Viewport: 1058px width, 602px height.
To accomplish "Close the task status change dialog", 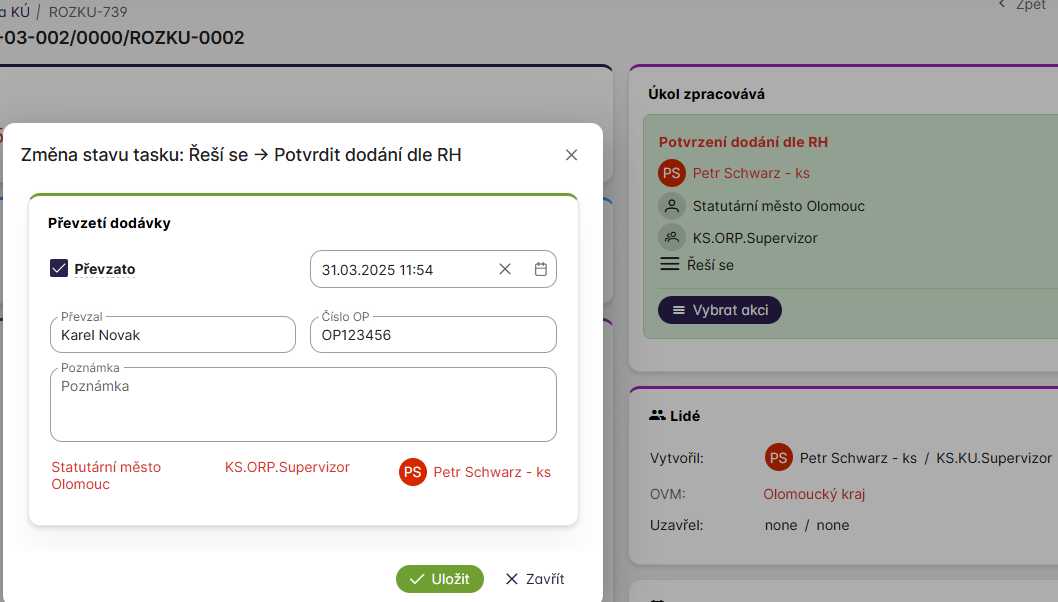I will click(x=572, y=155).
